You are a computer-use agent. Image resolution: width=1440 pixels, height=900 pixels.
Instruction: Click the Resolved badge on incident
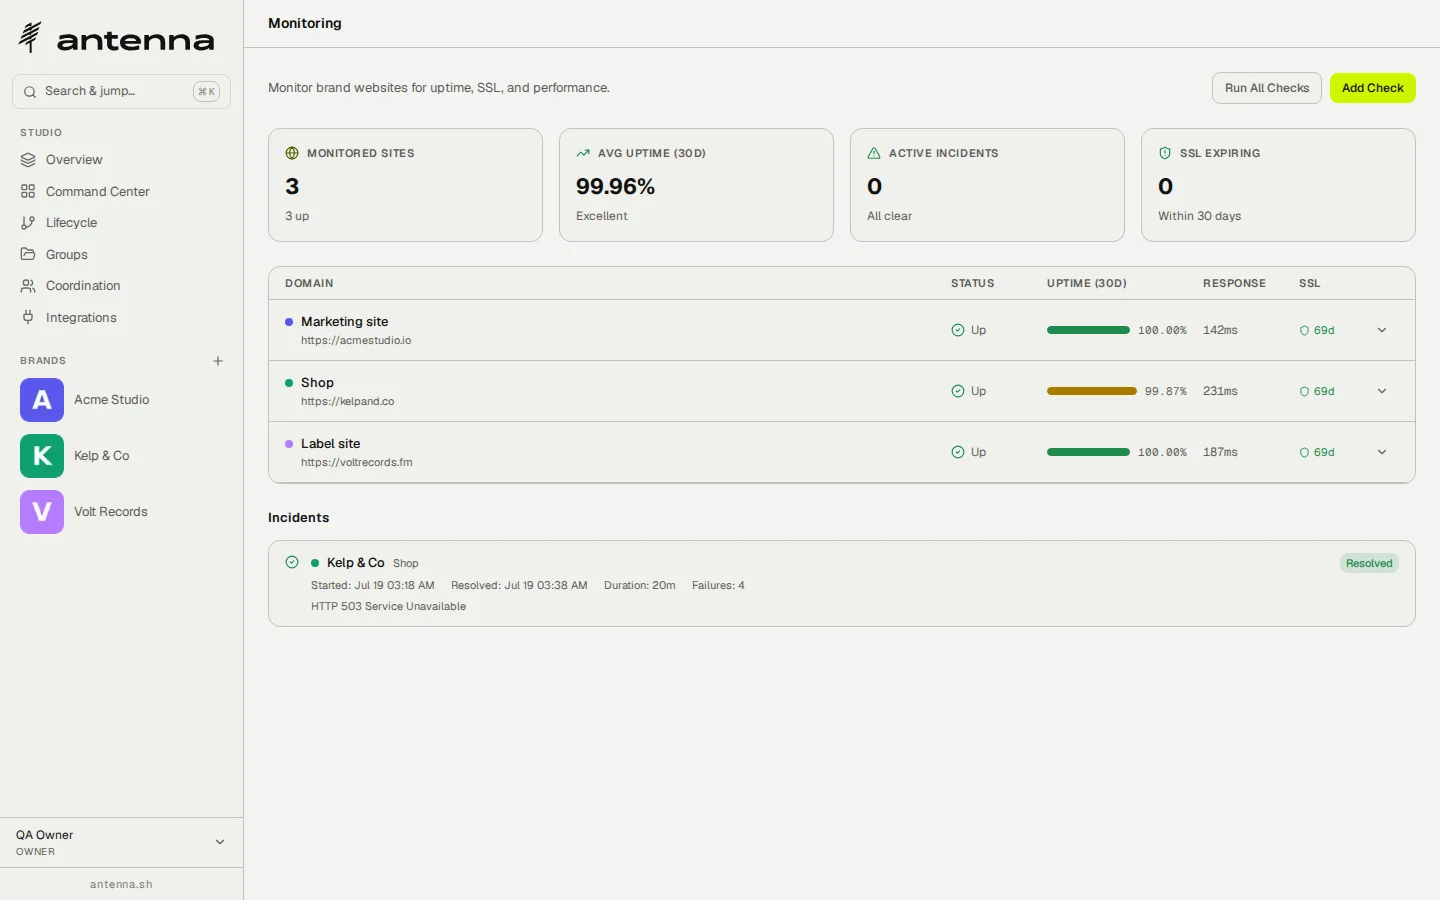1369,563
